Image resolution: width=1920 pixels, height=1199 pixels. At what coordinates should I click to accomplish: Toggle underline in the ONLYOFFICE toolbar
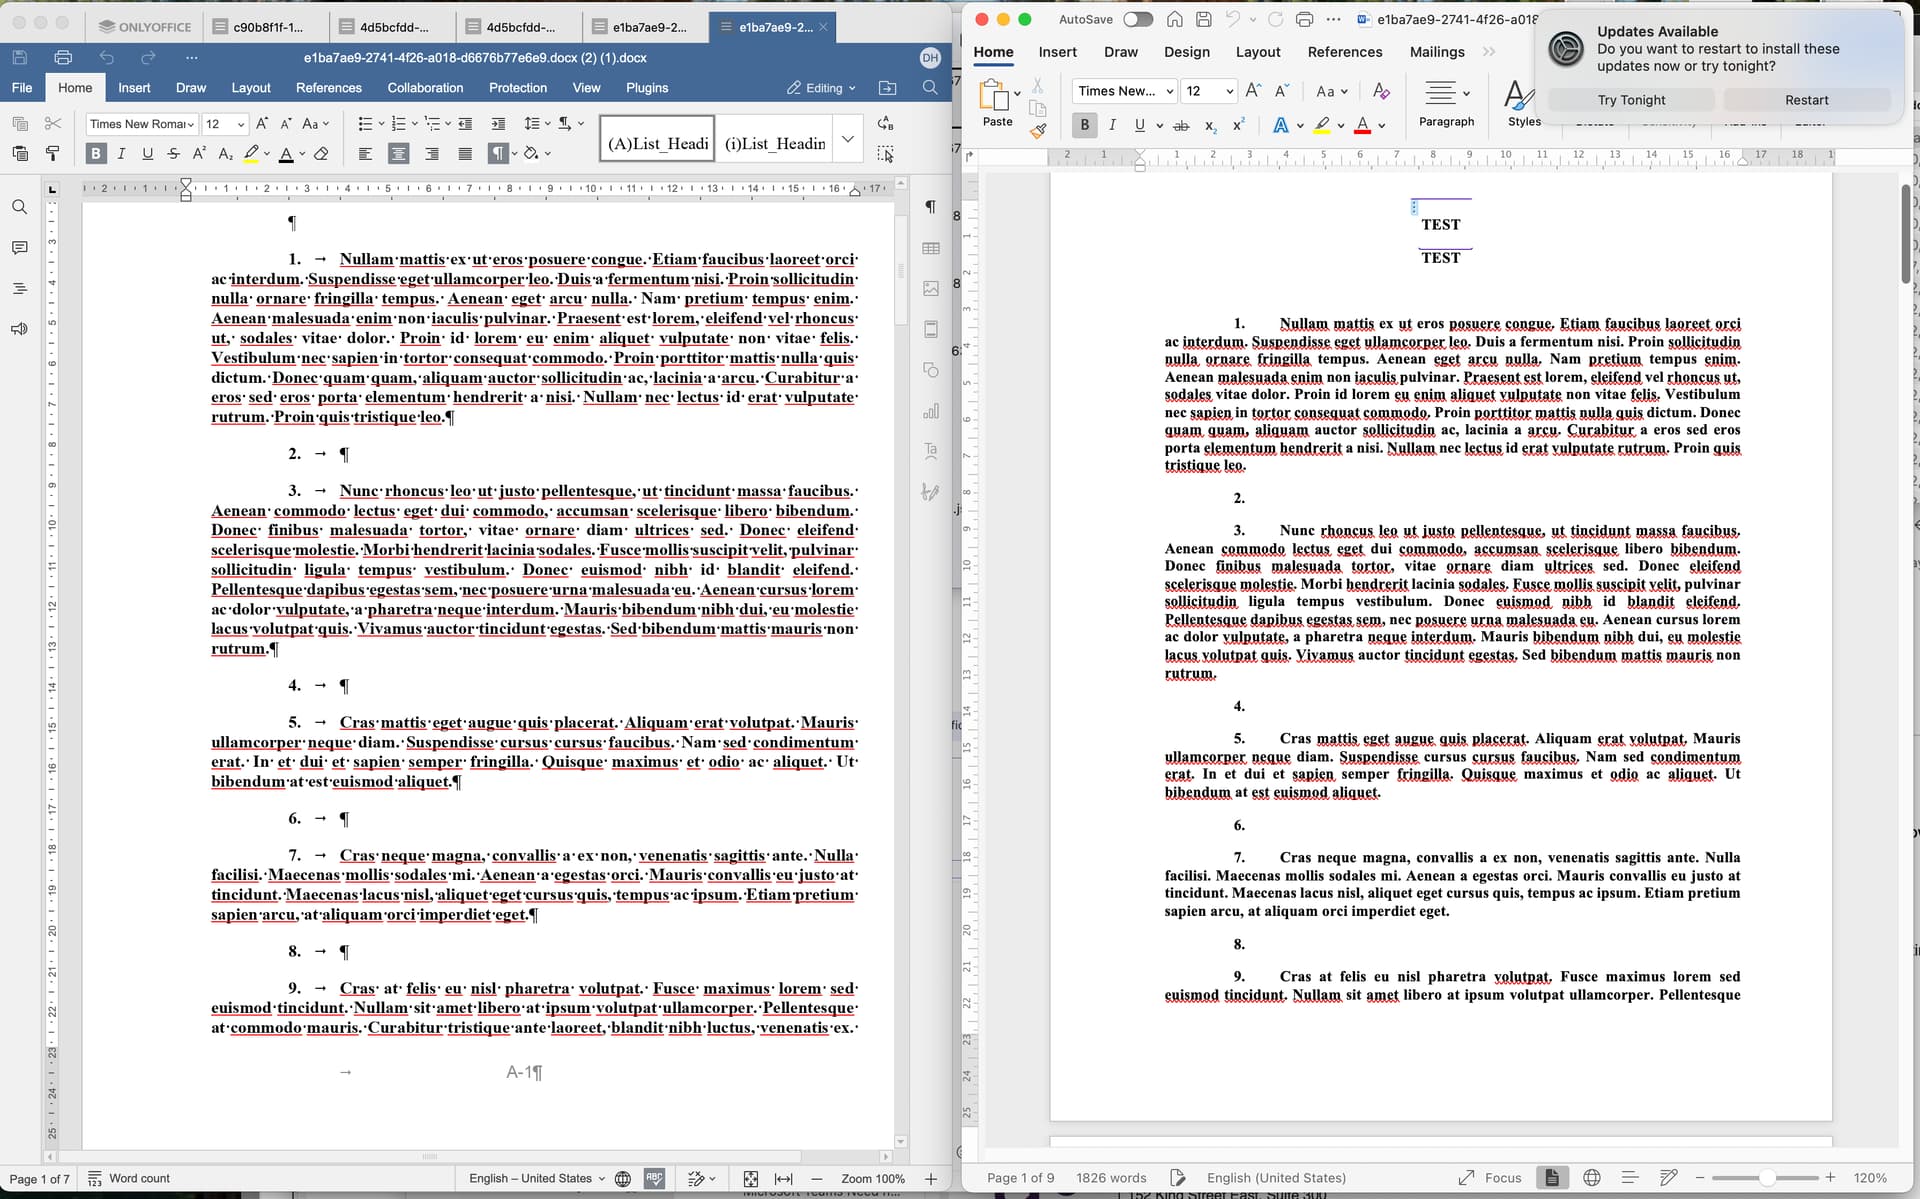point(147,154)
